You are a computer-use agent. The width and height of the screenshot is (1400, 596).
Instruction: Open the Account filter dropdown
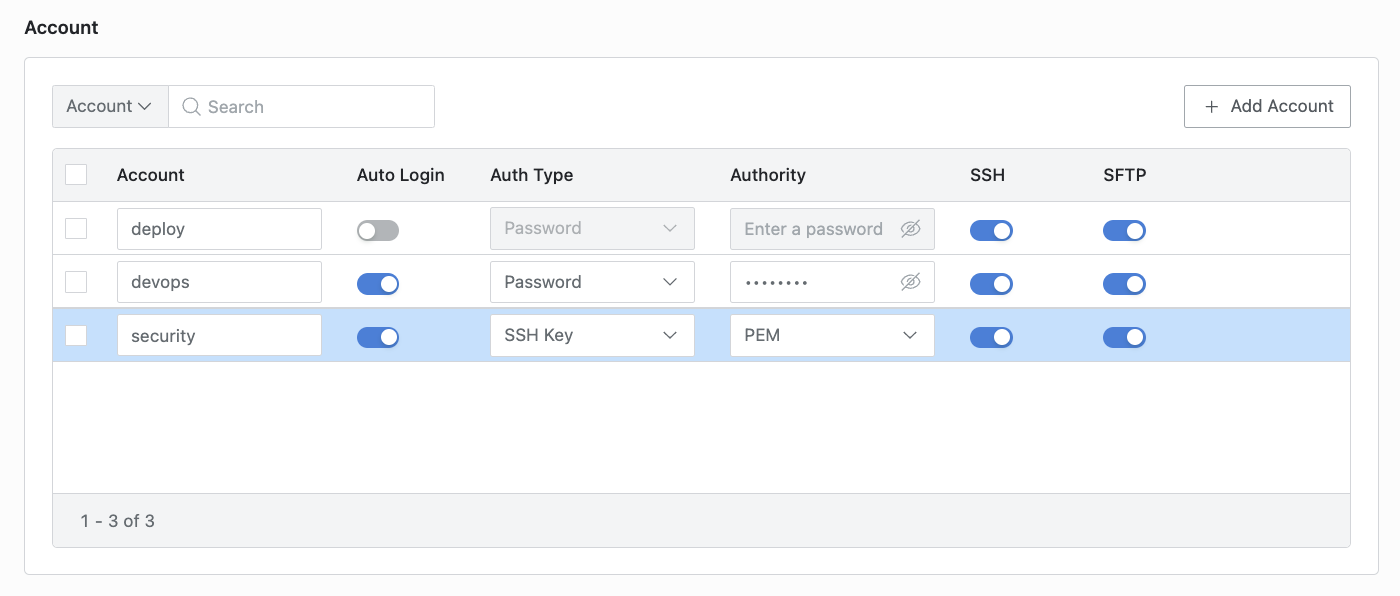tap(110, 107)
